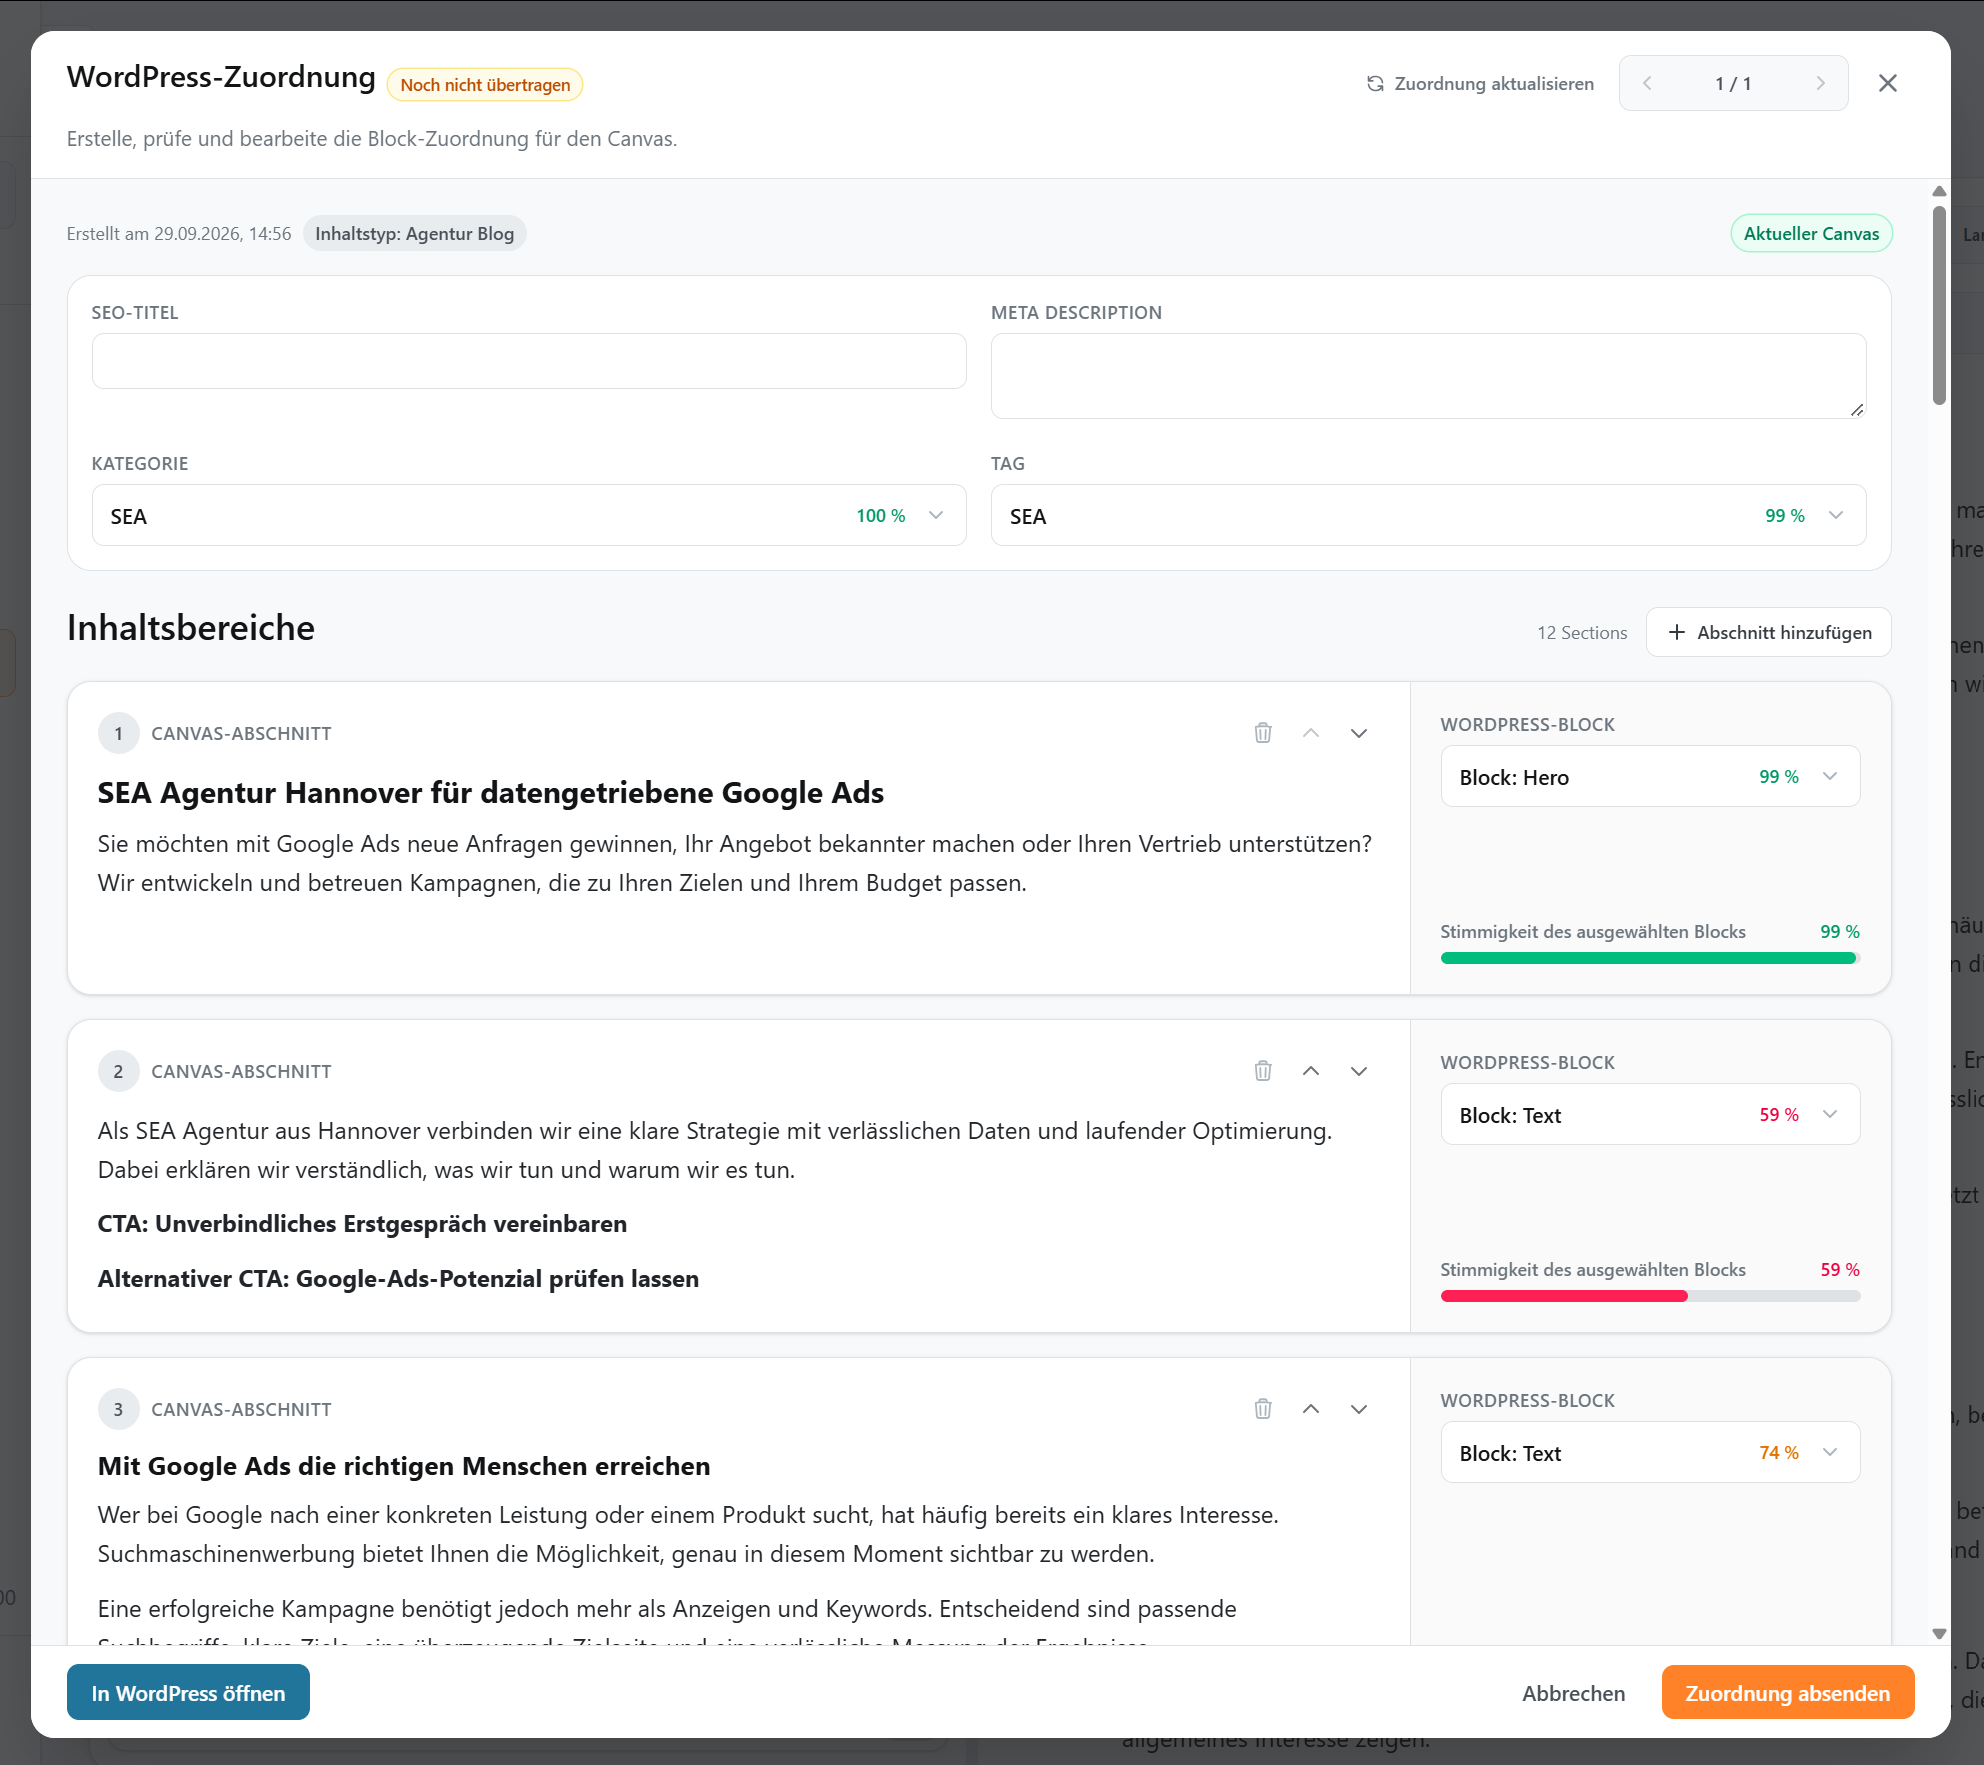Delete canvas section 3 with trash icon

point(1263,1409)
